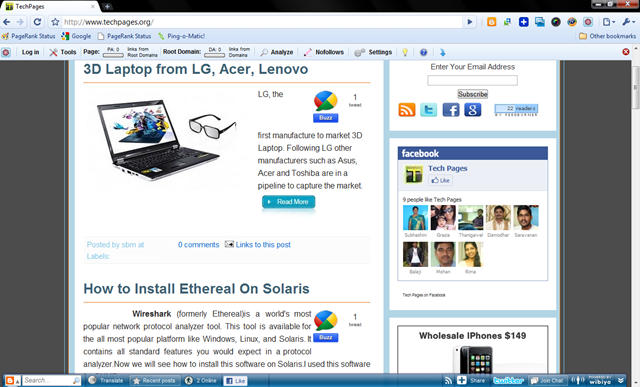Viewport: 640px width, 387px height.
Task: Click the green-blue share extension icon
Action: tap(507, 22)
